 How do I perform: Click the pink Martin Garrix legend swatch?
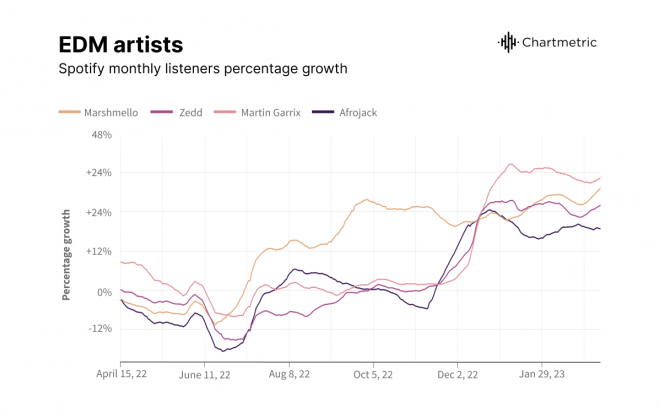224,112
